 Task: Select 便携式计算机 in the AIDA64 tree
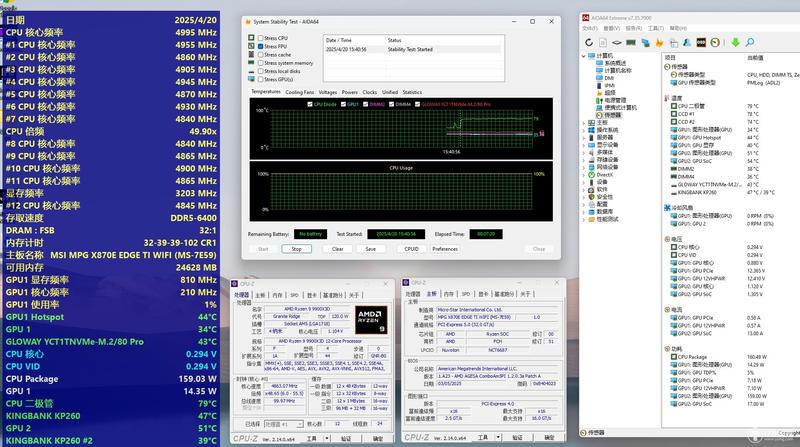point(620,108)
